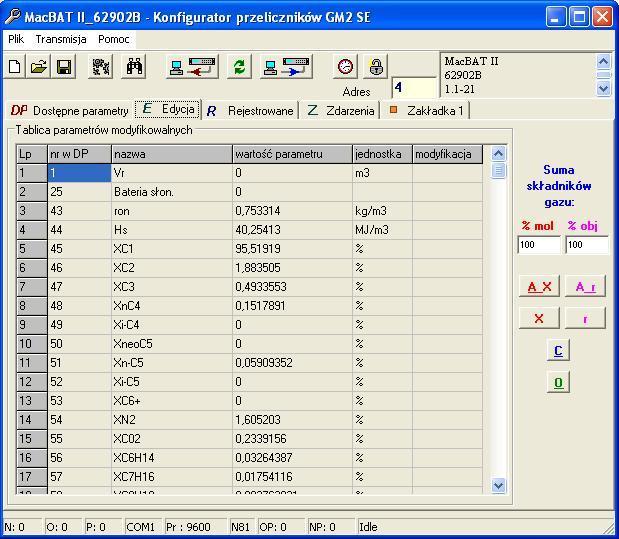Click the % obj sum field
The height and width of the screenshot is (539, 619).
587,245
